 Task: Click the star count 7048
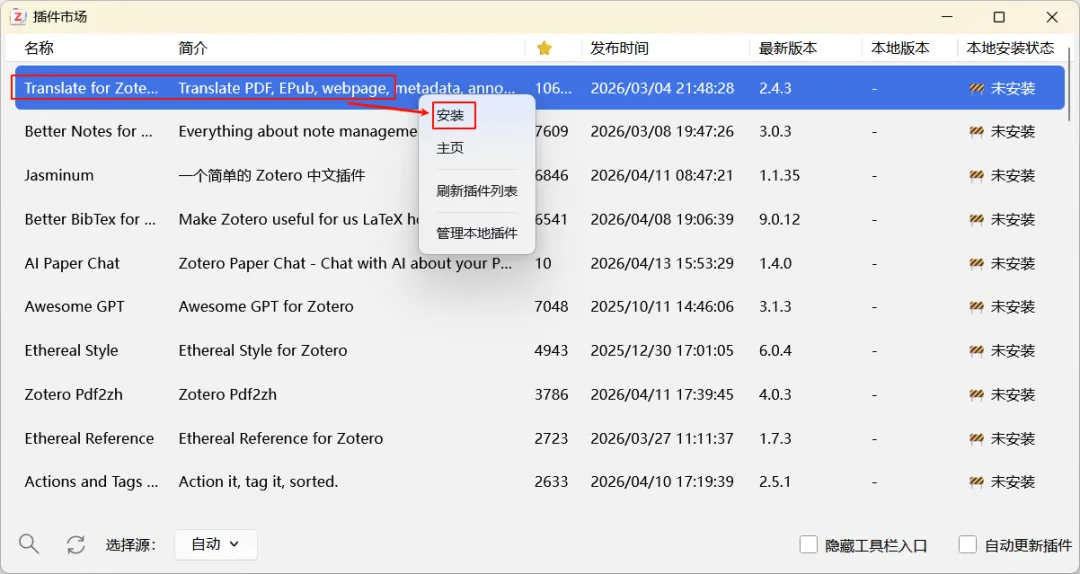tap(552, 307)
